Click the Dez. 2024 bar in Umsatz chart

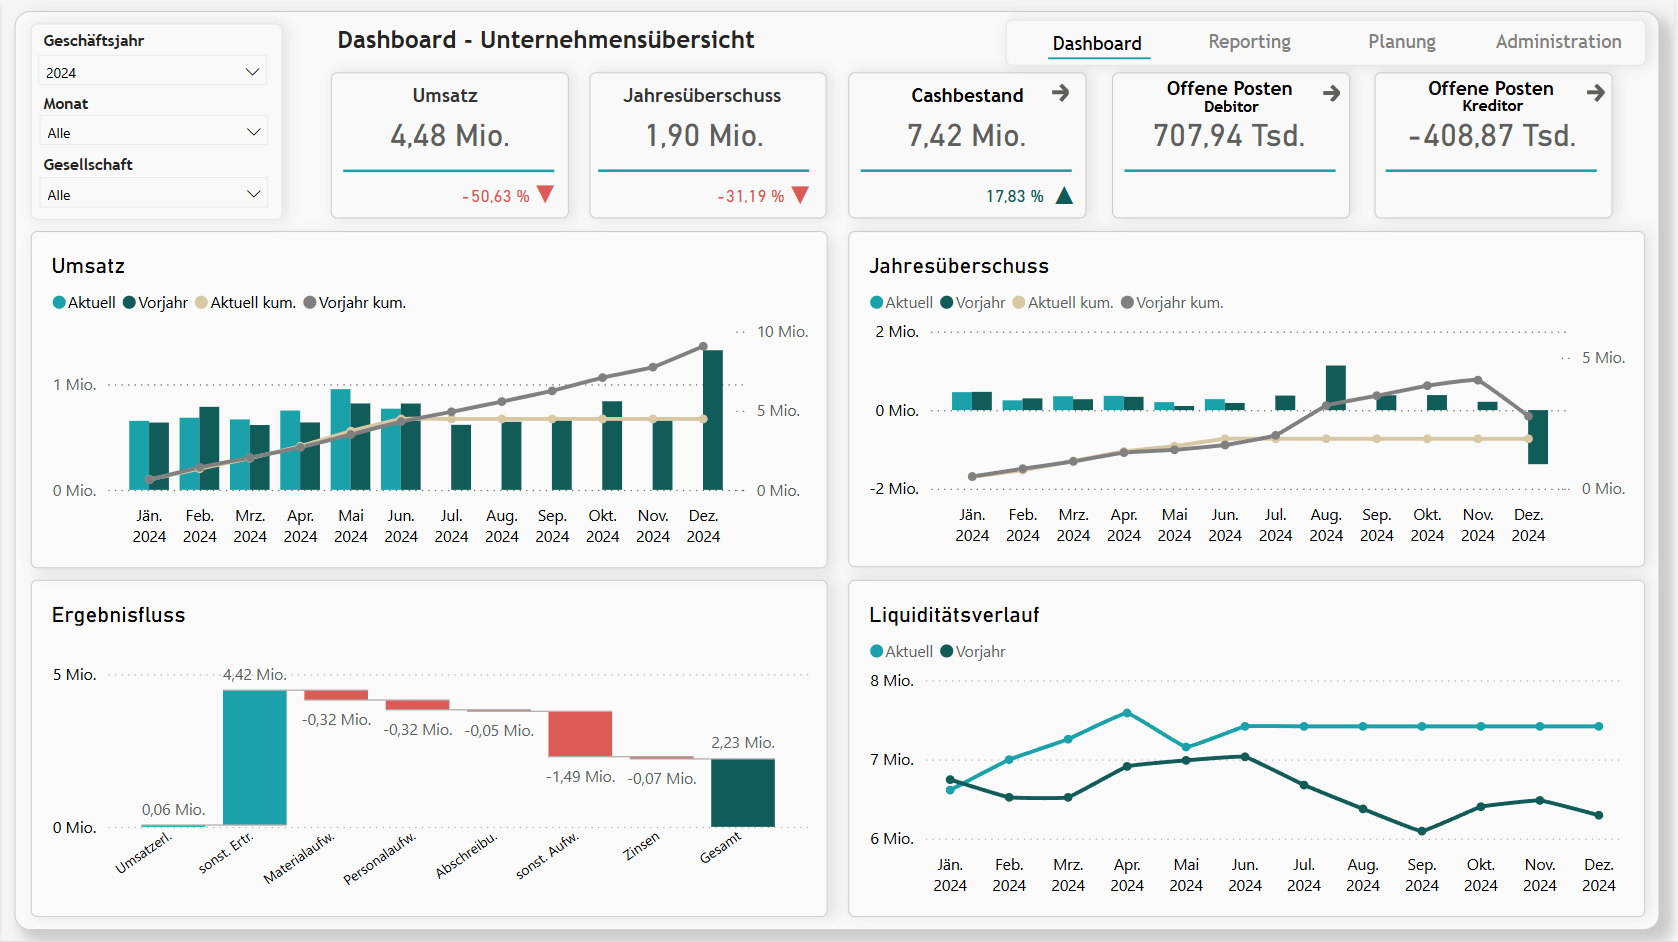(x=713, y=420)
